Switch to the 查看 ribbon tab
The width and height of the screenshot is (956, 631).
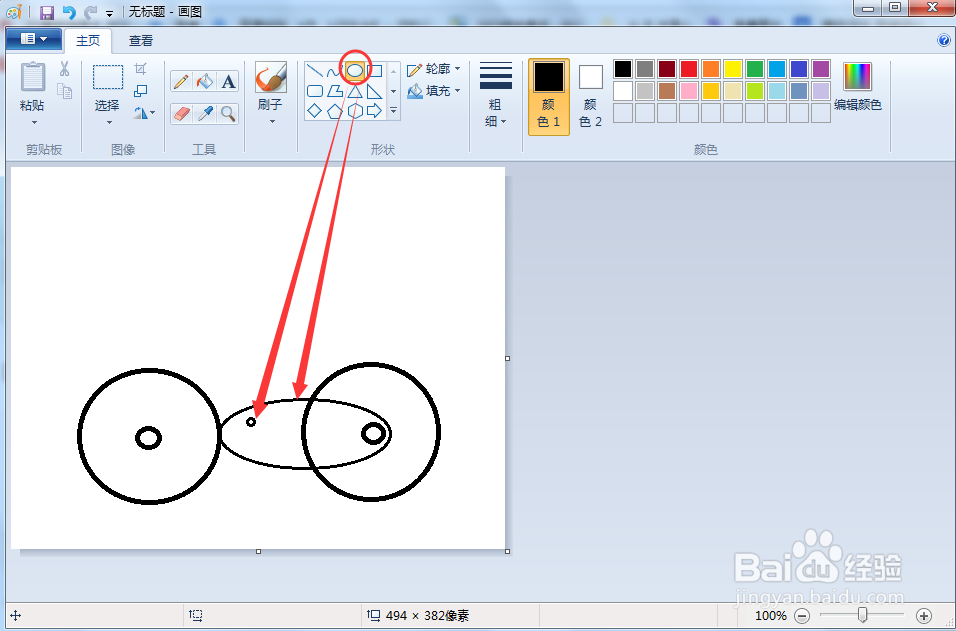(x=140, y=41)
